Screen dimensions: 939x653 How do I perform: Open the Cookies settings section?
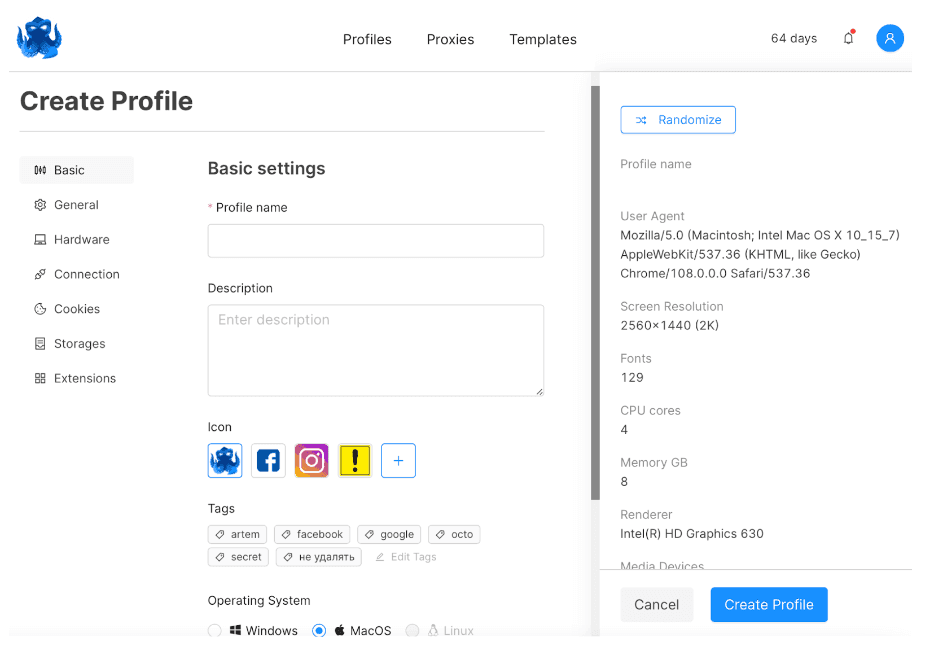pos(76,309)
